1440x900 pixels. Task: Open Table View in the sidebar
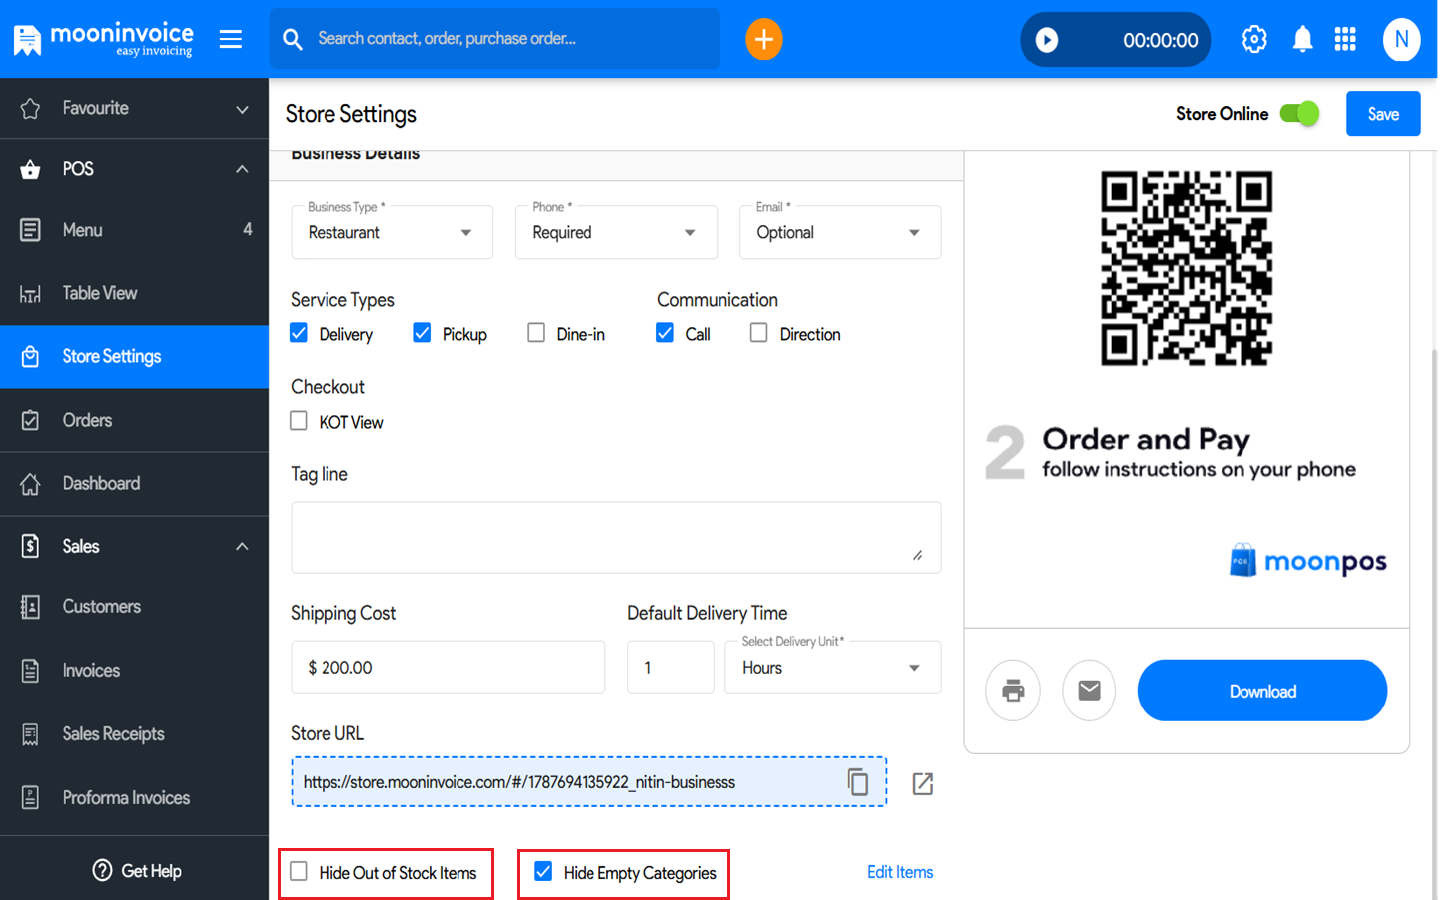point(134,293)
